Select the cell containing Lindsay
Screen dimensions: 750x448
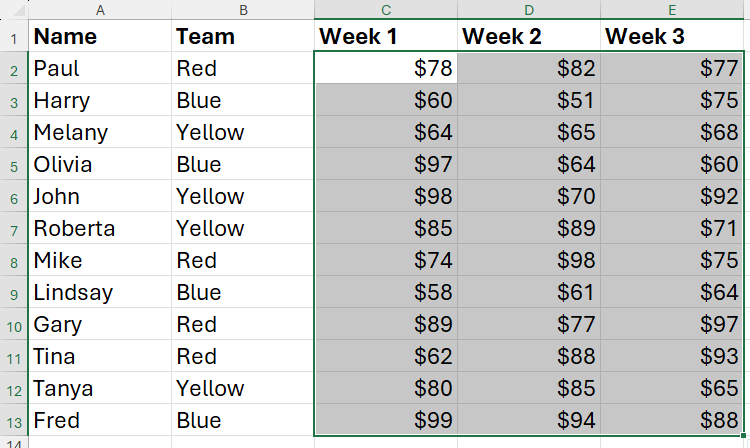click(100, 293)
